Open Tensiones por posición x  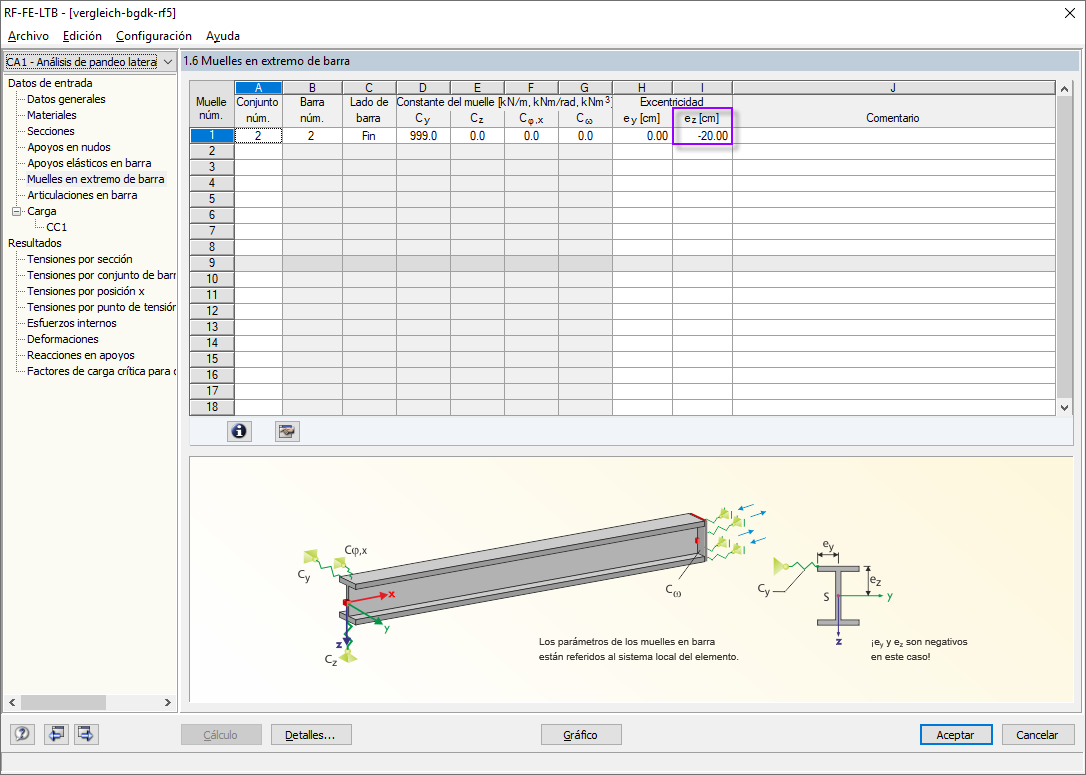point(86,291)
